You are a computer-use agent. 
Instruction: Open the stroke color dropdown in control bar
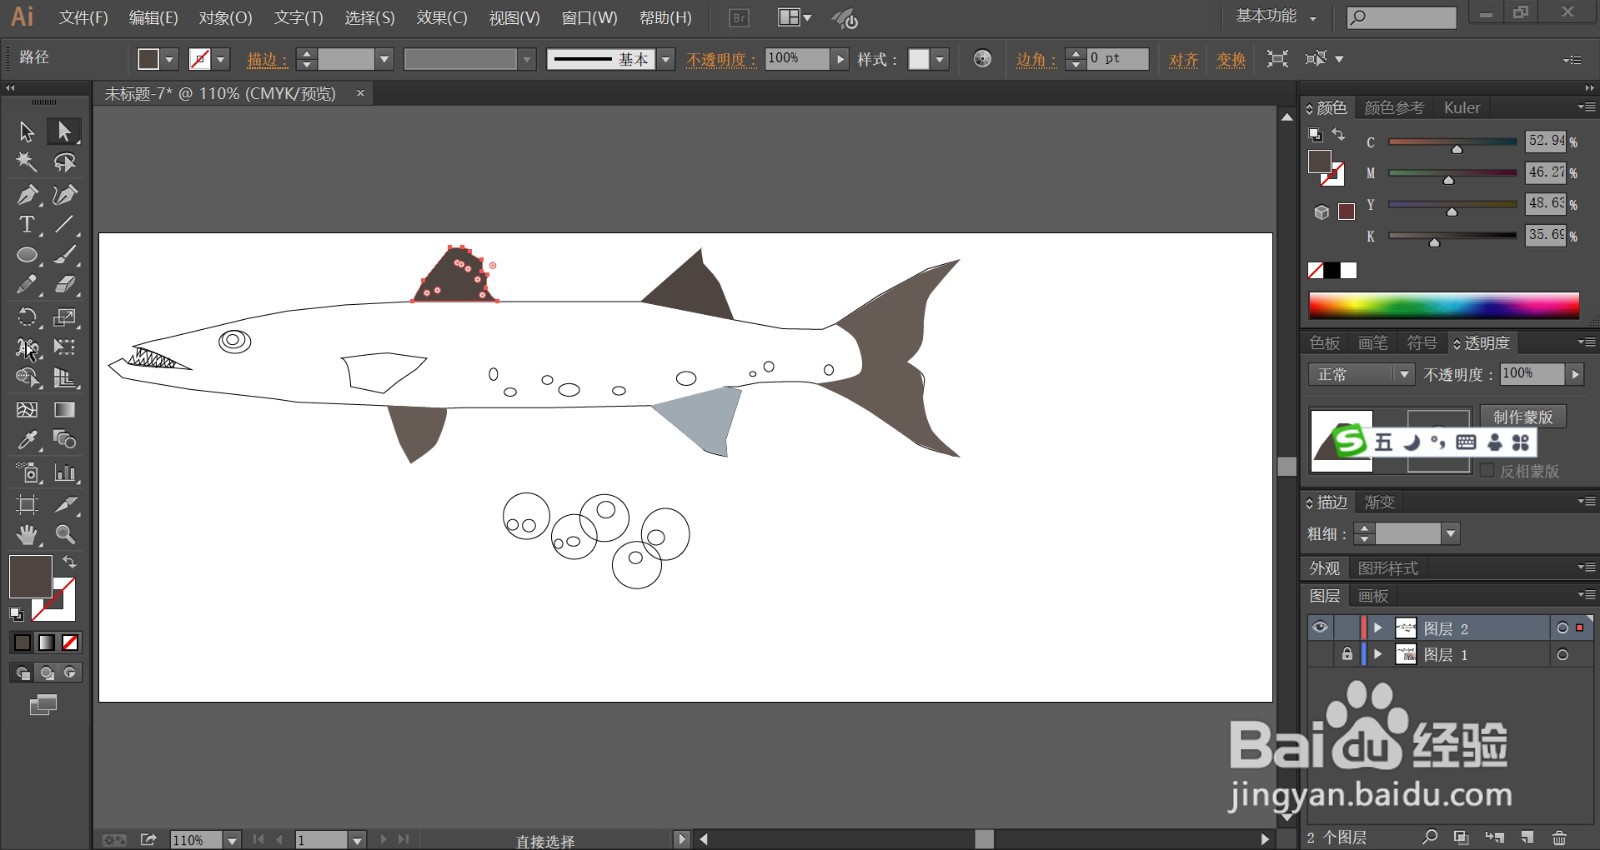tap(221, 59)
